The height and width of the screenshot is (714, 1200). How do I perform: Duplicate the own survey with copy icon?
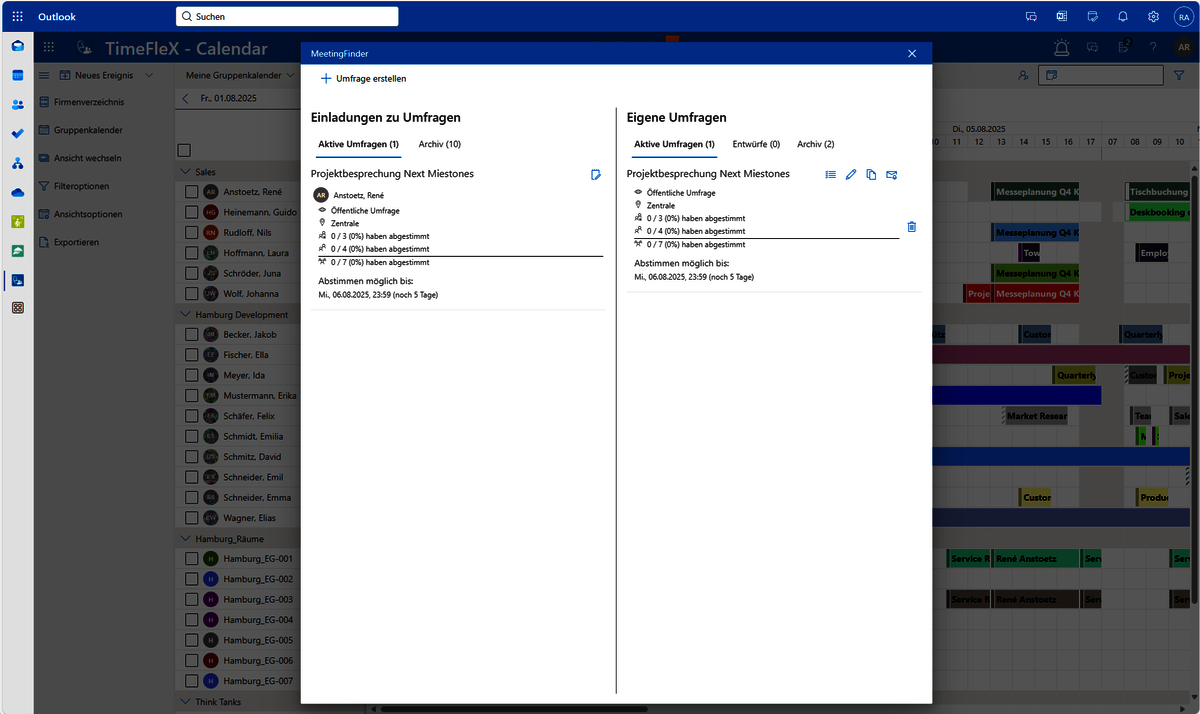tap(871, 175)
